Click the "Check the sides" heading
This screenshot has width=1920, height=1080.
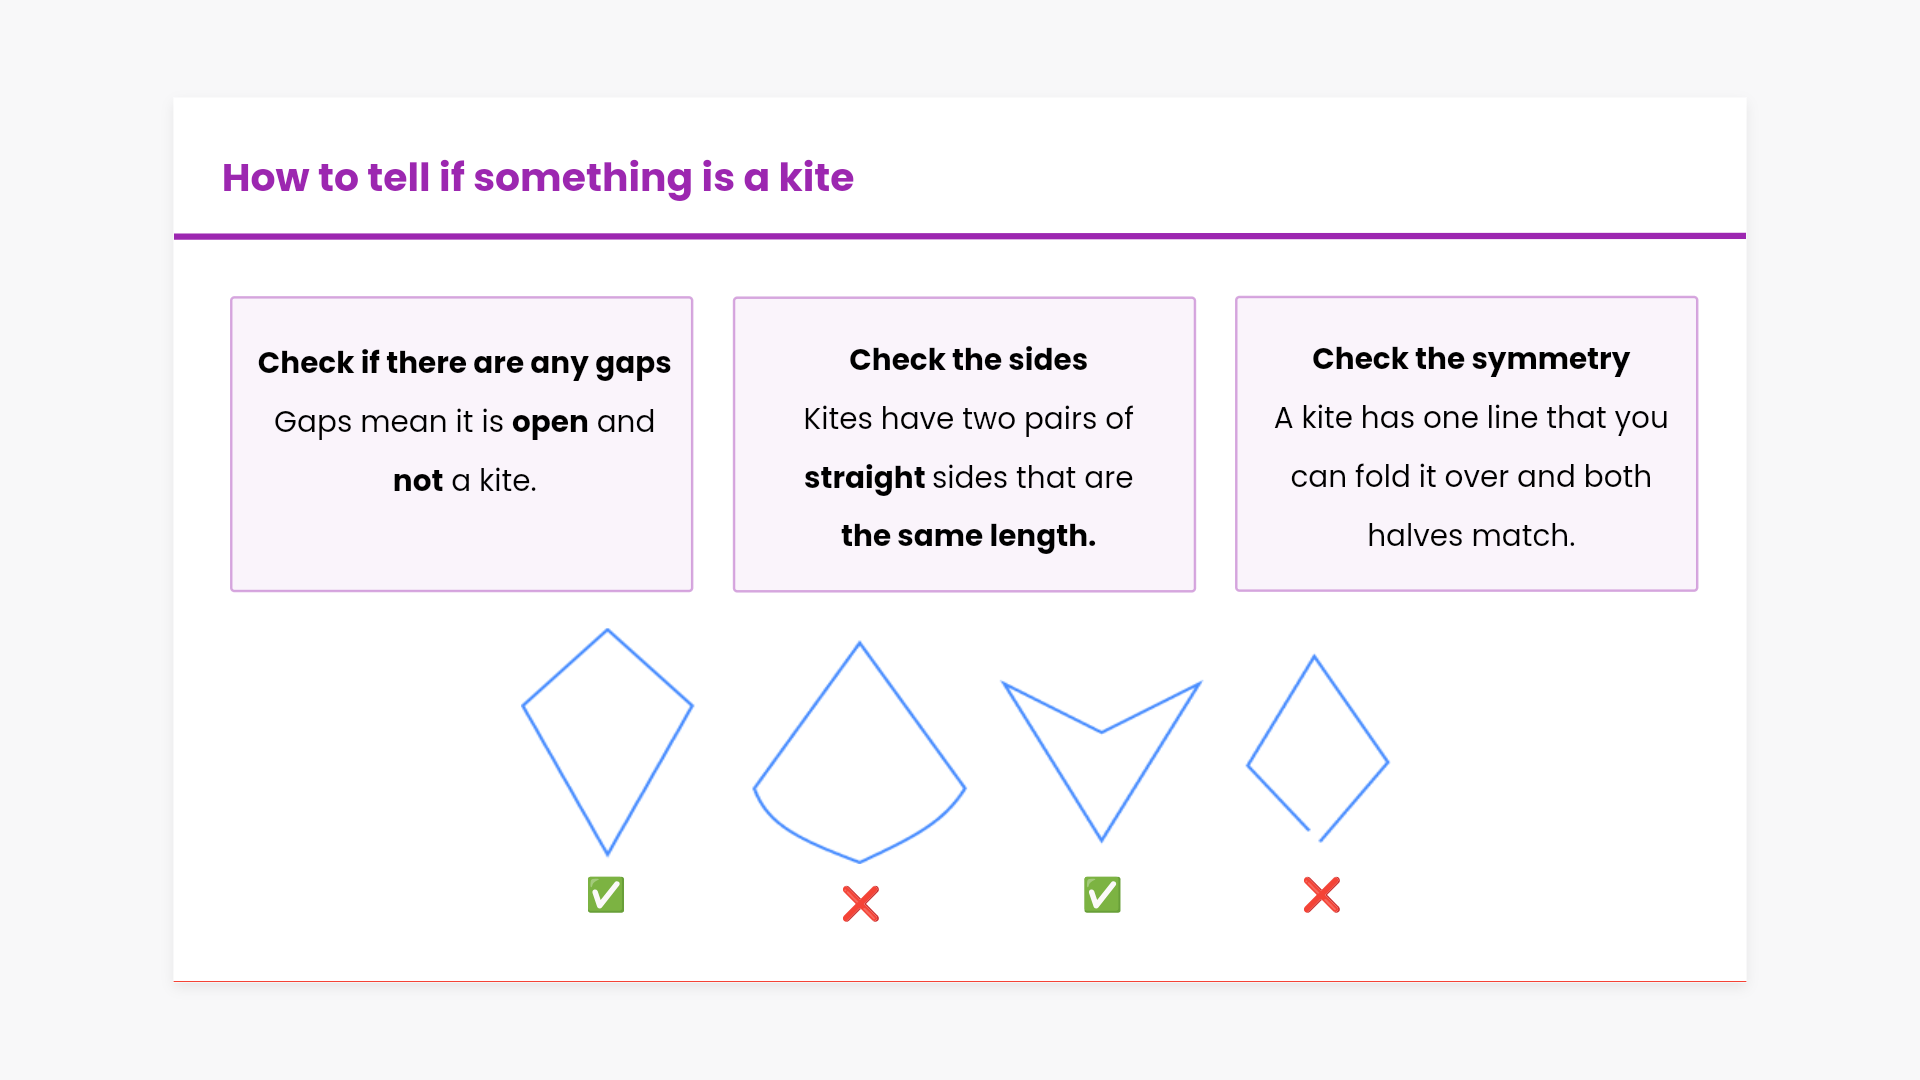point(968,359)
